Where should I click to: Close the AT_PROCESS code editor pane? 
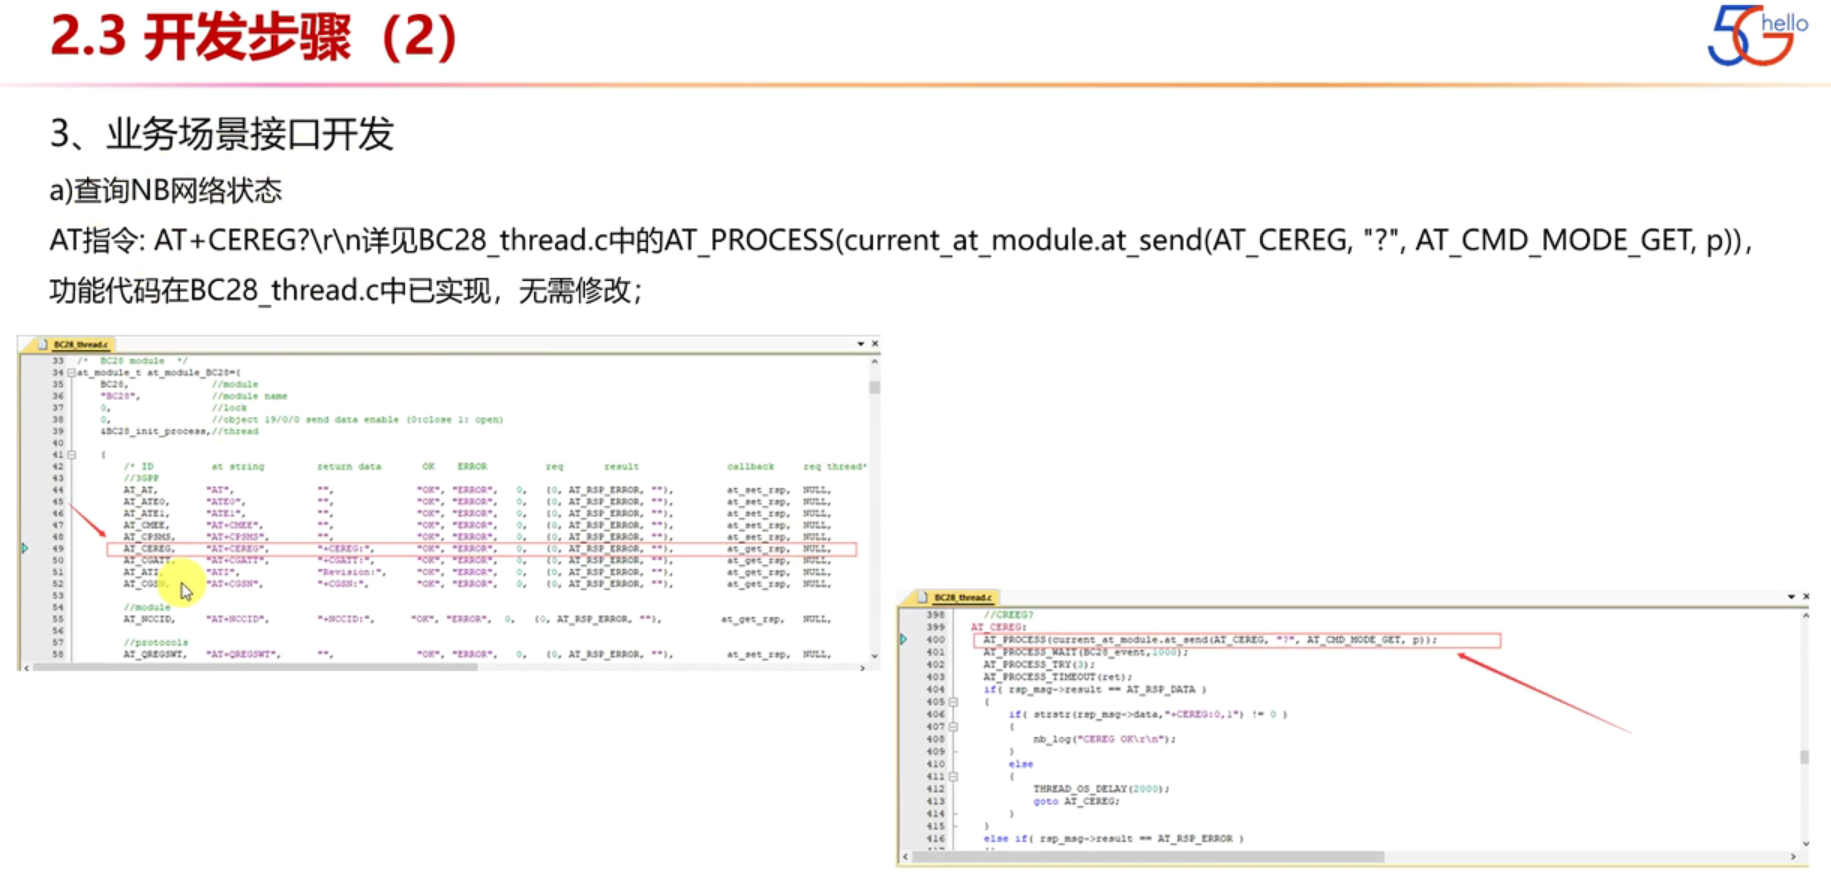(x=1806, y=597)
